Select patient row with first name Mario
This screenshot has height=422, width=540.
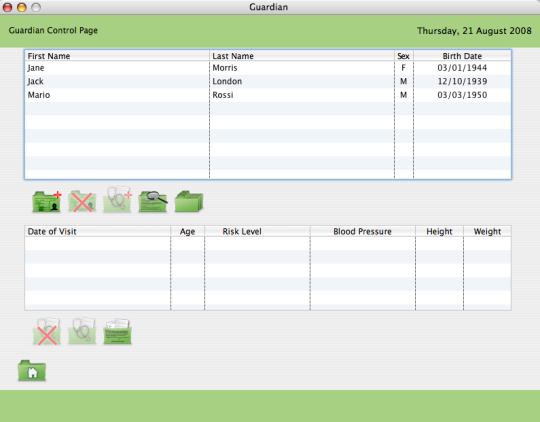268,95
